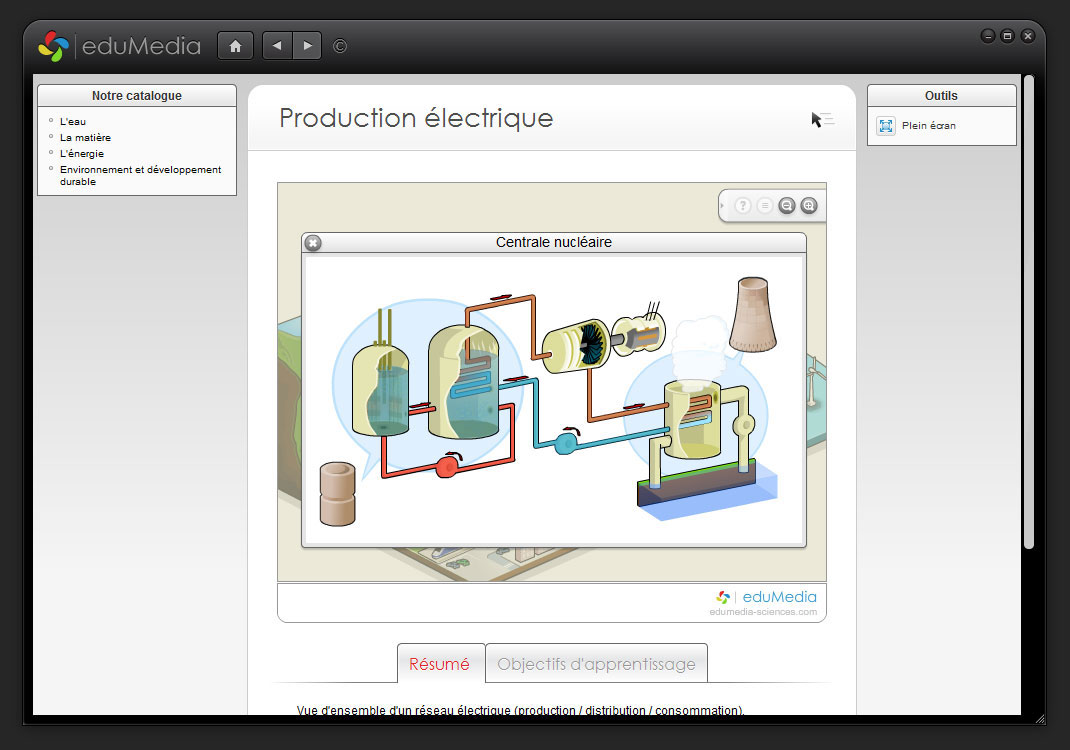This screenshot has width=1070, height=750.
Task: Select La matière in the catalogue
Action: pyautogui.click(x=85, y=138)
